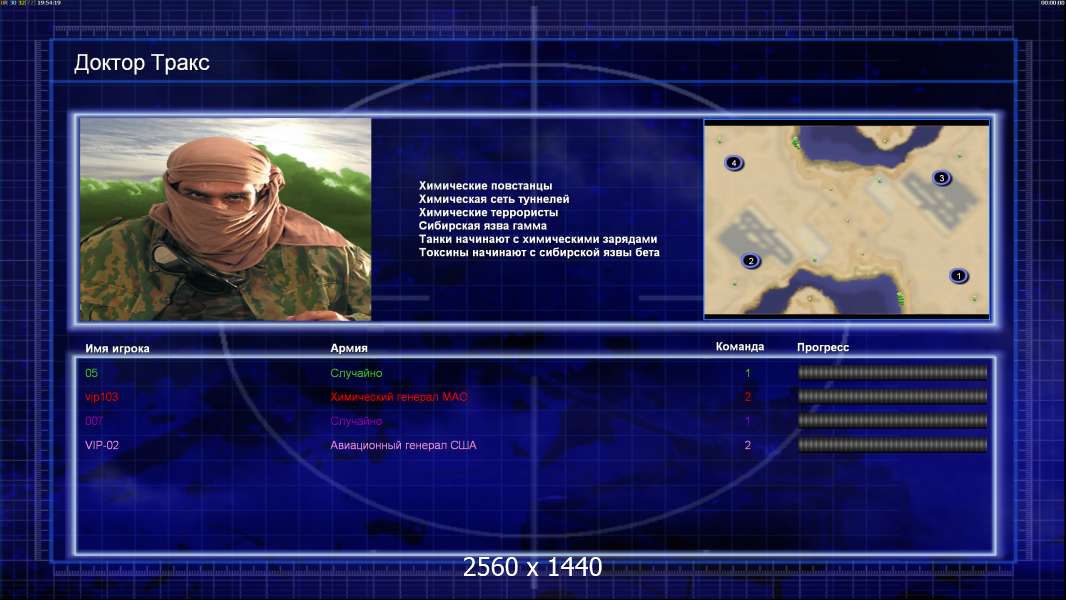Click start position marker 1 on minimap
Screen dimensions: 1066x600
pos(959,276)
